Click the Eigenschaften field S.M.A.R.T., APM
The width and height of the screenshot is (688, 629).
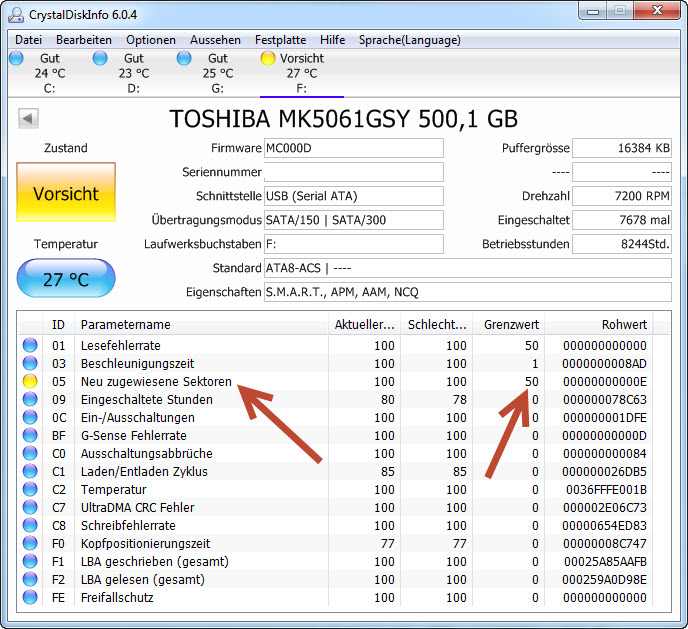468,292
